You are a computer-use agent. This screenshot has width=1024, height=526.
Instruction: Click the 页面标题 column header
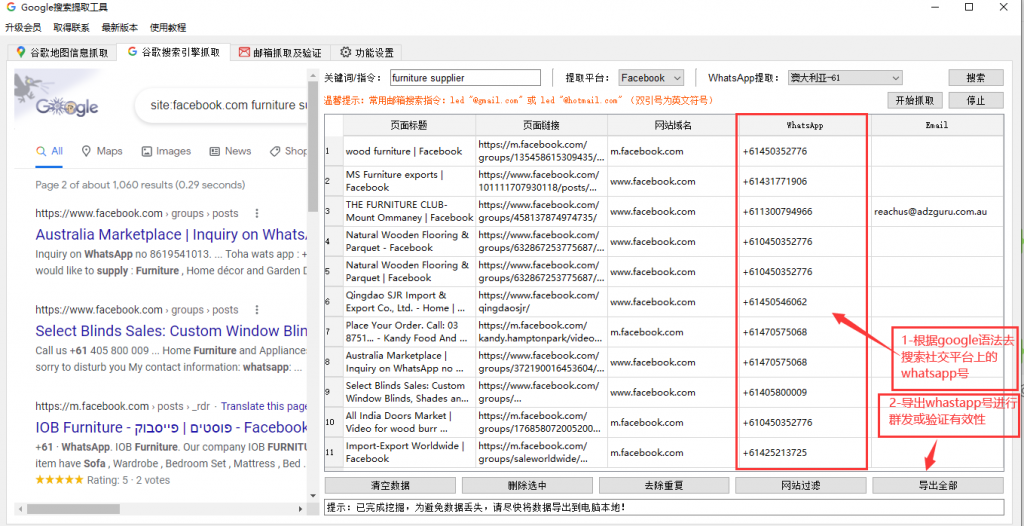pos(409,125)
